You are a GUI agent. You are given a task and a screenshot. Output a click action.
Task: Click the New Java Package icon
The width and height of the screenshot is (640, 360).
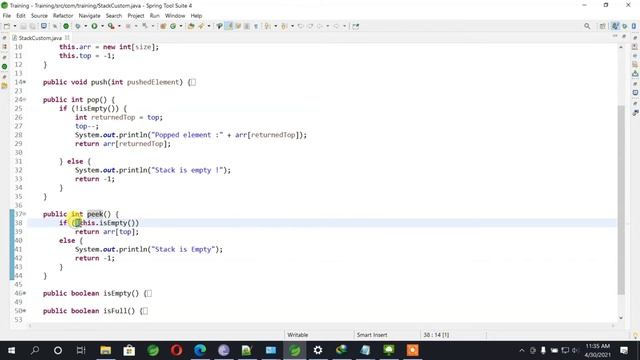click(163, 26)
